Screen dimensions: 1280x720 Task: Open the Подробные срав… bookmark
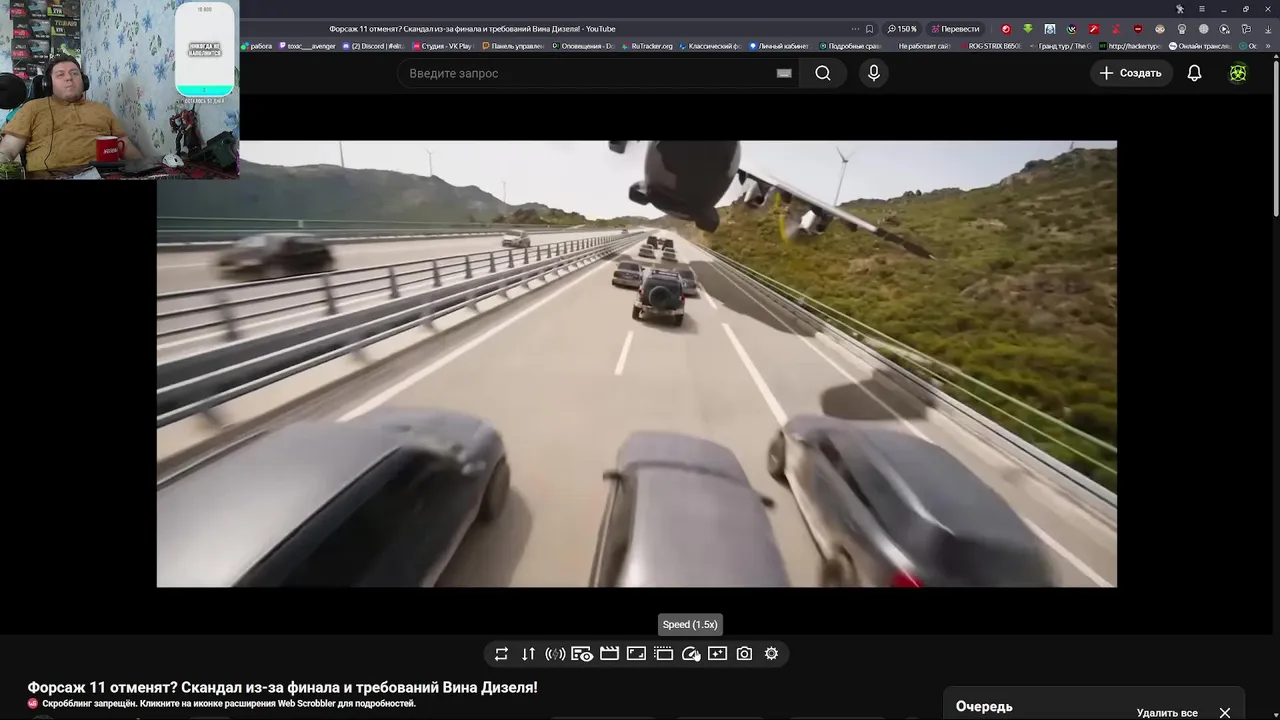click(850, 46)
